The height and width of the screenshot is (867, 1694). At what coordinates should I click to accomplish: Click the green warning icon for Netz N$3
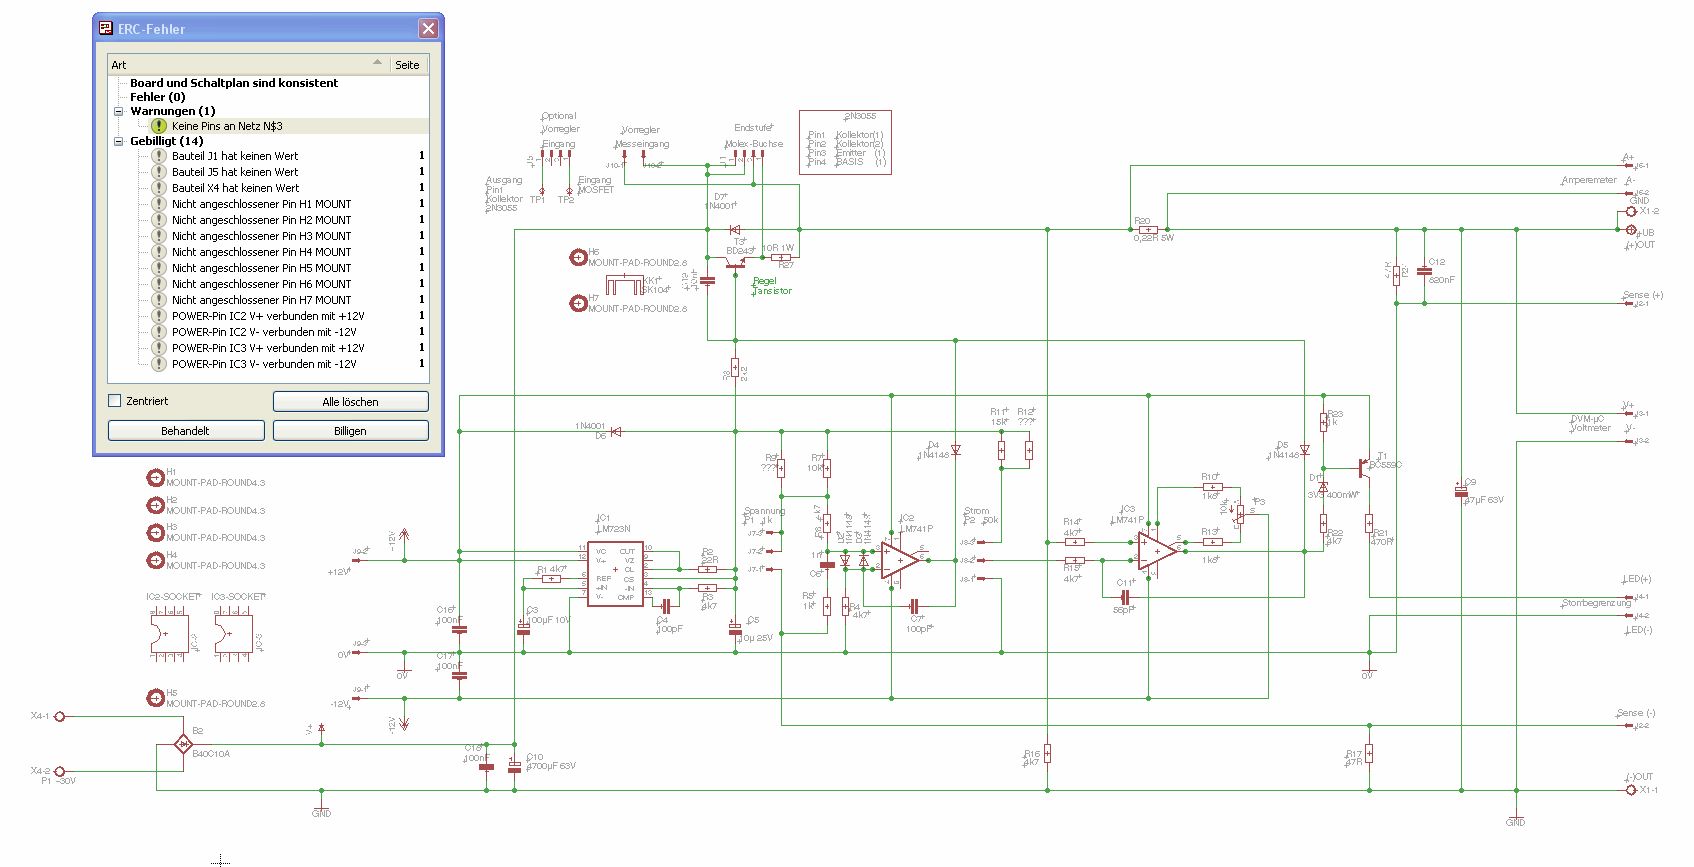[x=159, y=126]
